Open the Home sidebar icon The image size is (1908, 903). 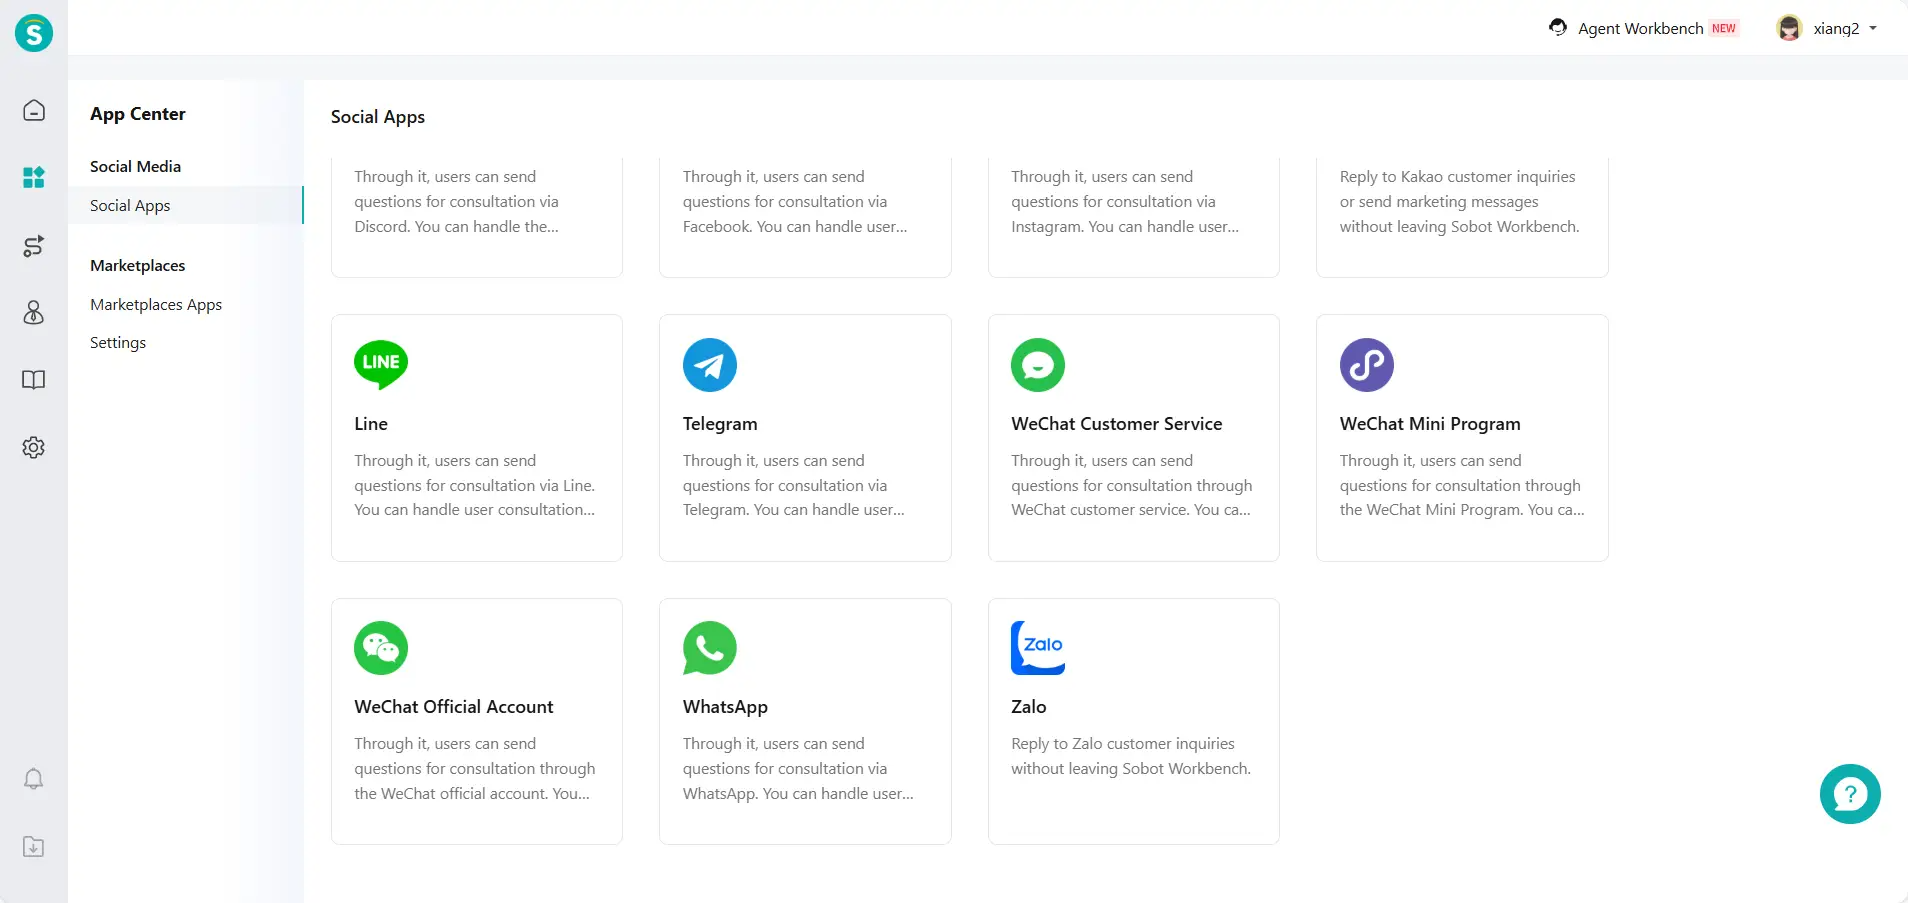point(34,110)
